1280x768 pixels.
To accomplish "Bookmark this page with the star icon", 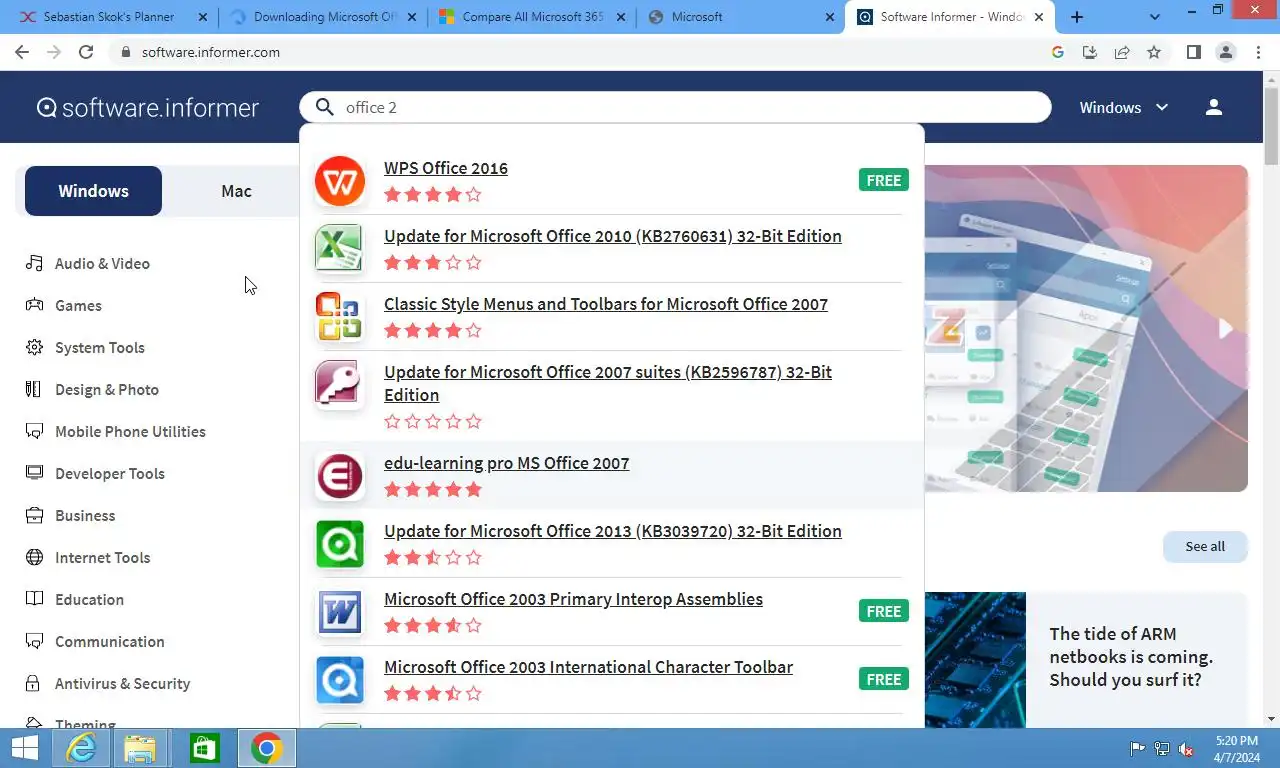I will point(1154,52).
